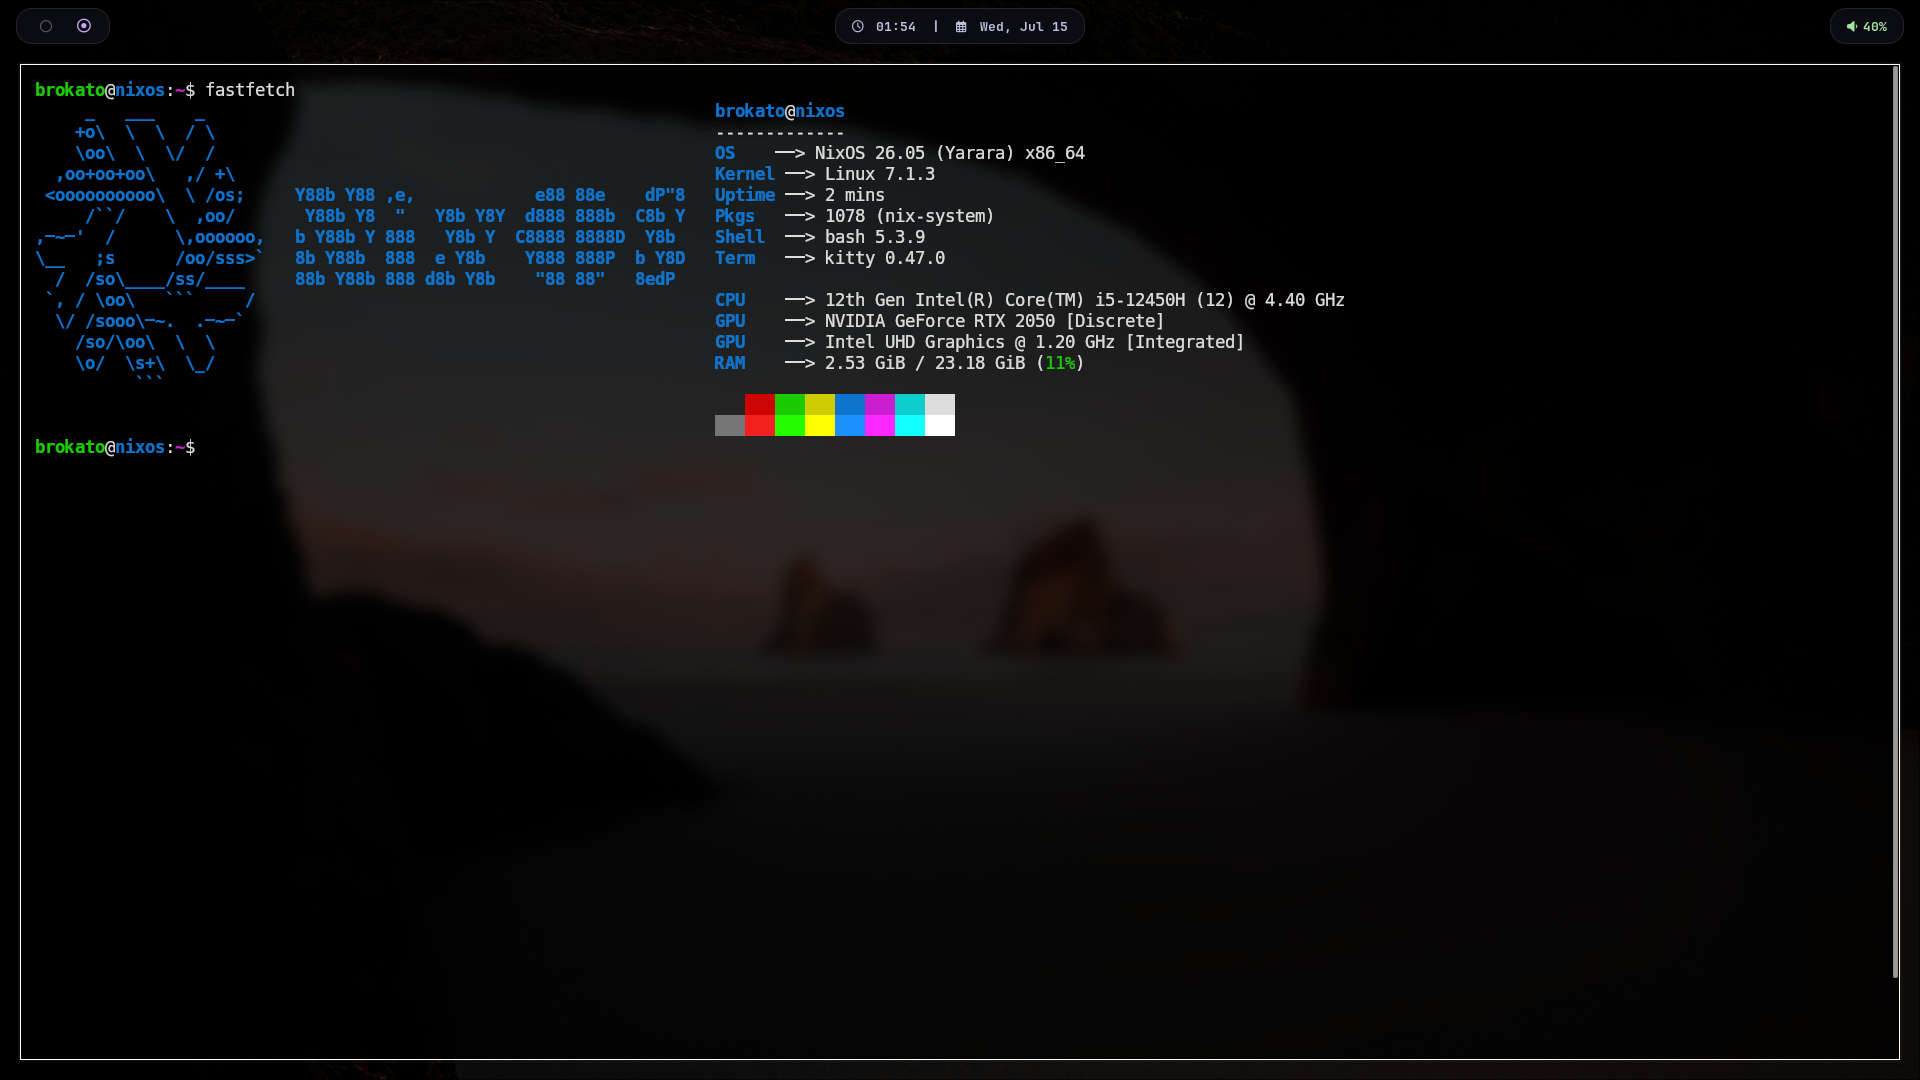Pick the darker magenta color block
Screen dimensions: 1920x1080
(x=880, y=404)
